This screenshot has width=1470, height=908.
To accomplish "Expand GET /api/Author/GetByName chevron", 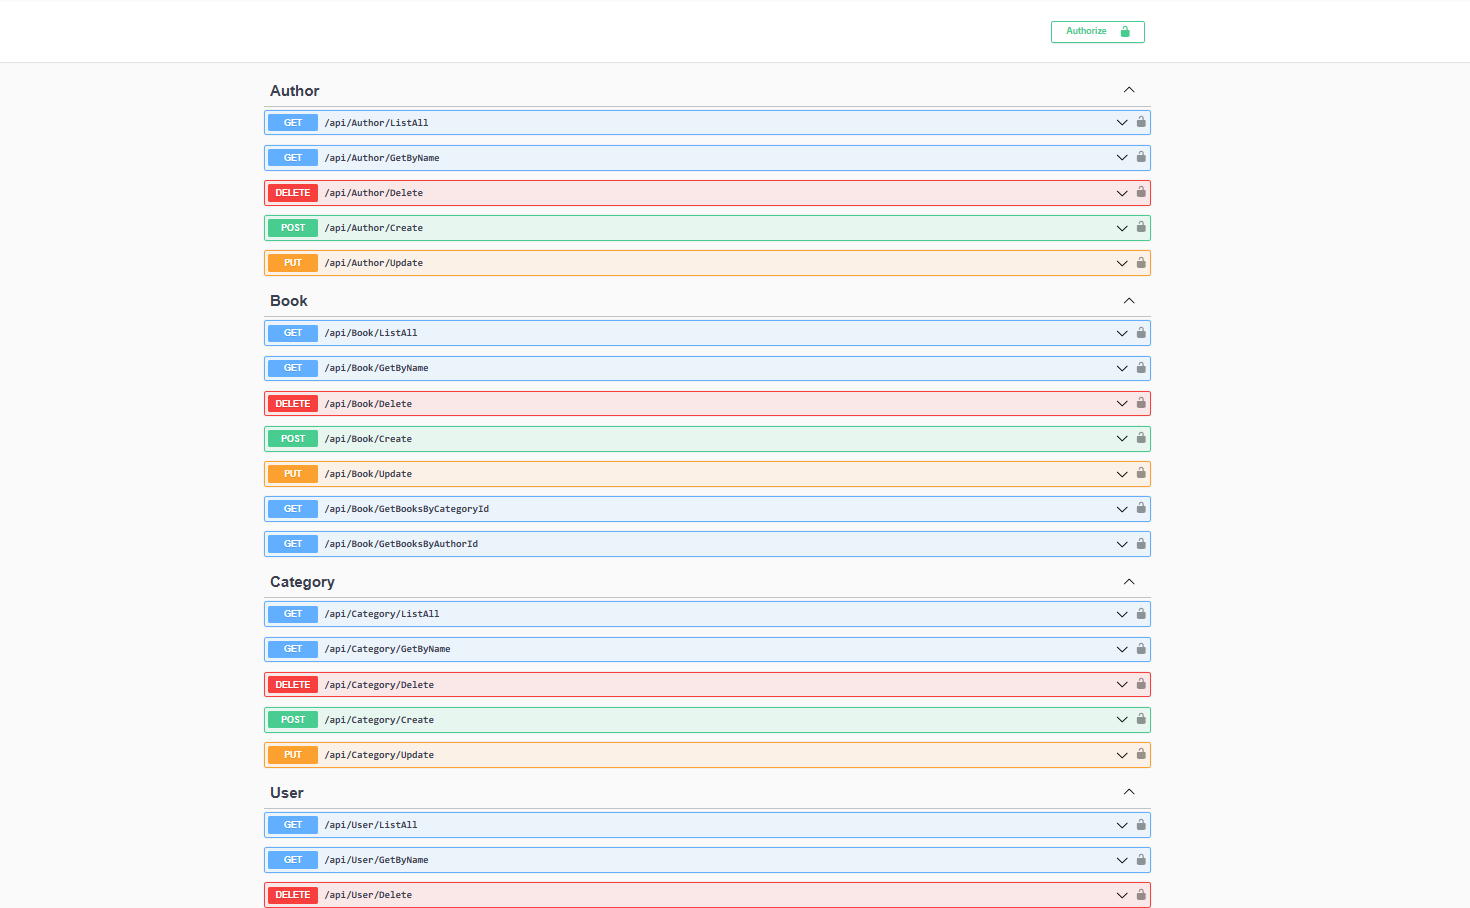I will click(1122, 158).
